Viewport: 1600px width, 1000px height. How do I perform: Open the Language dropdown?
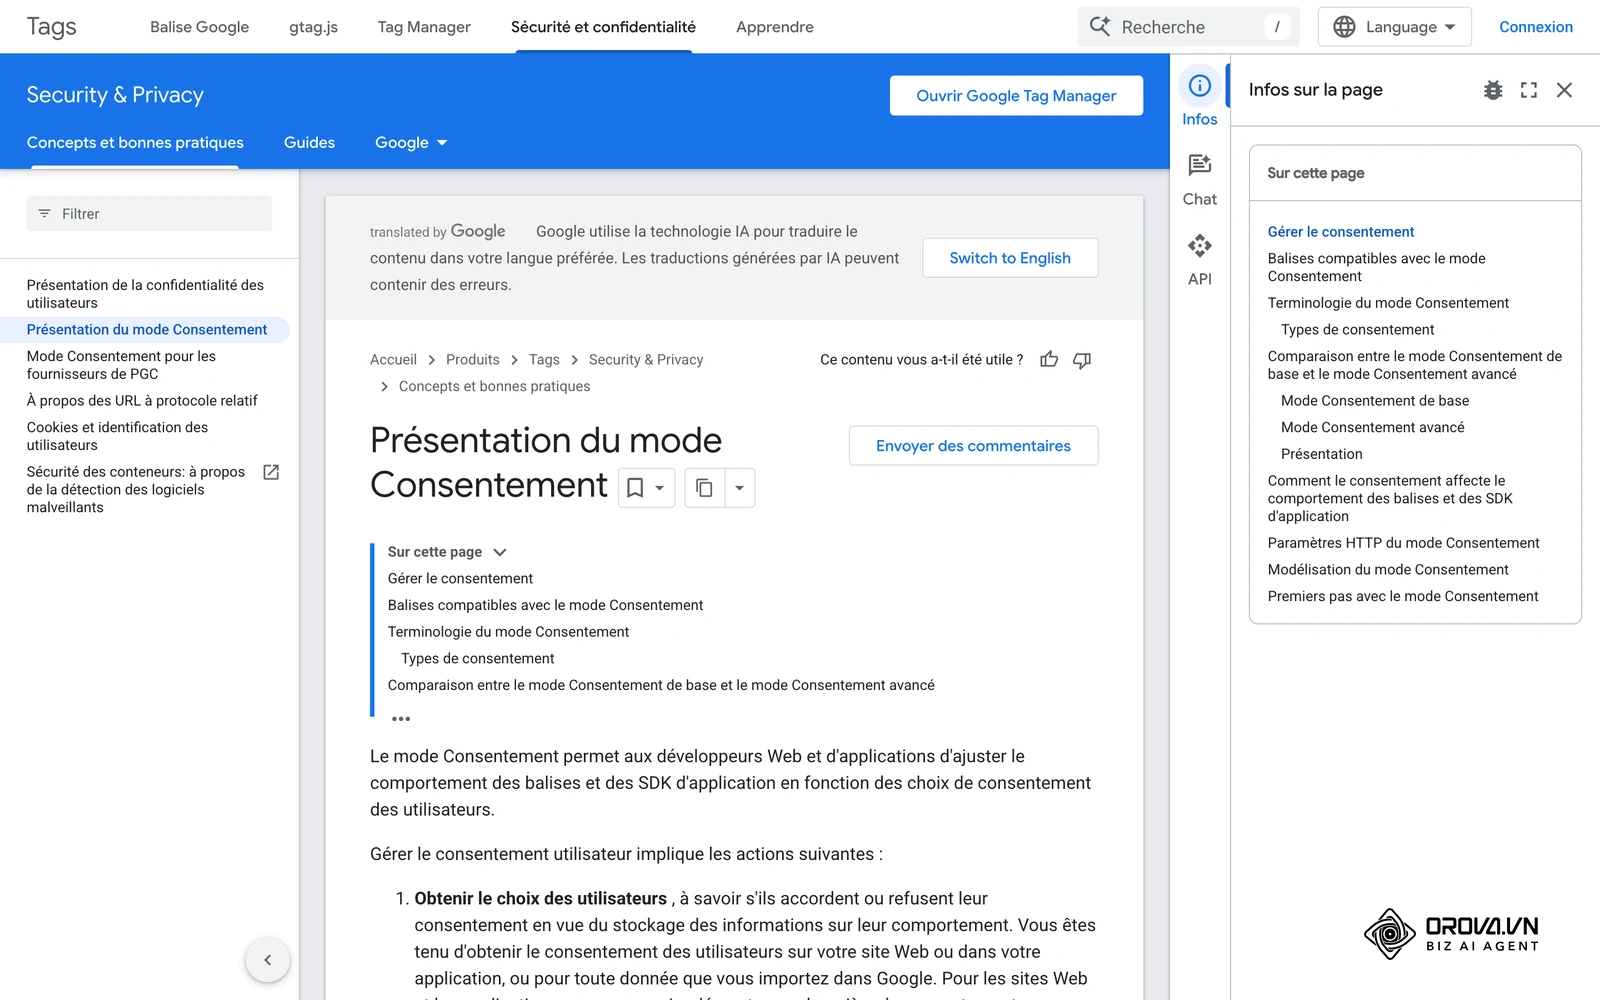[1394, 27]
